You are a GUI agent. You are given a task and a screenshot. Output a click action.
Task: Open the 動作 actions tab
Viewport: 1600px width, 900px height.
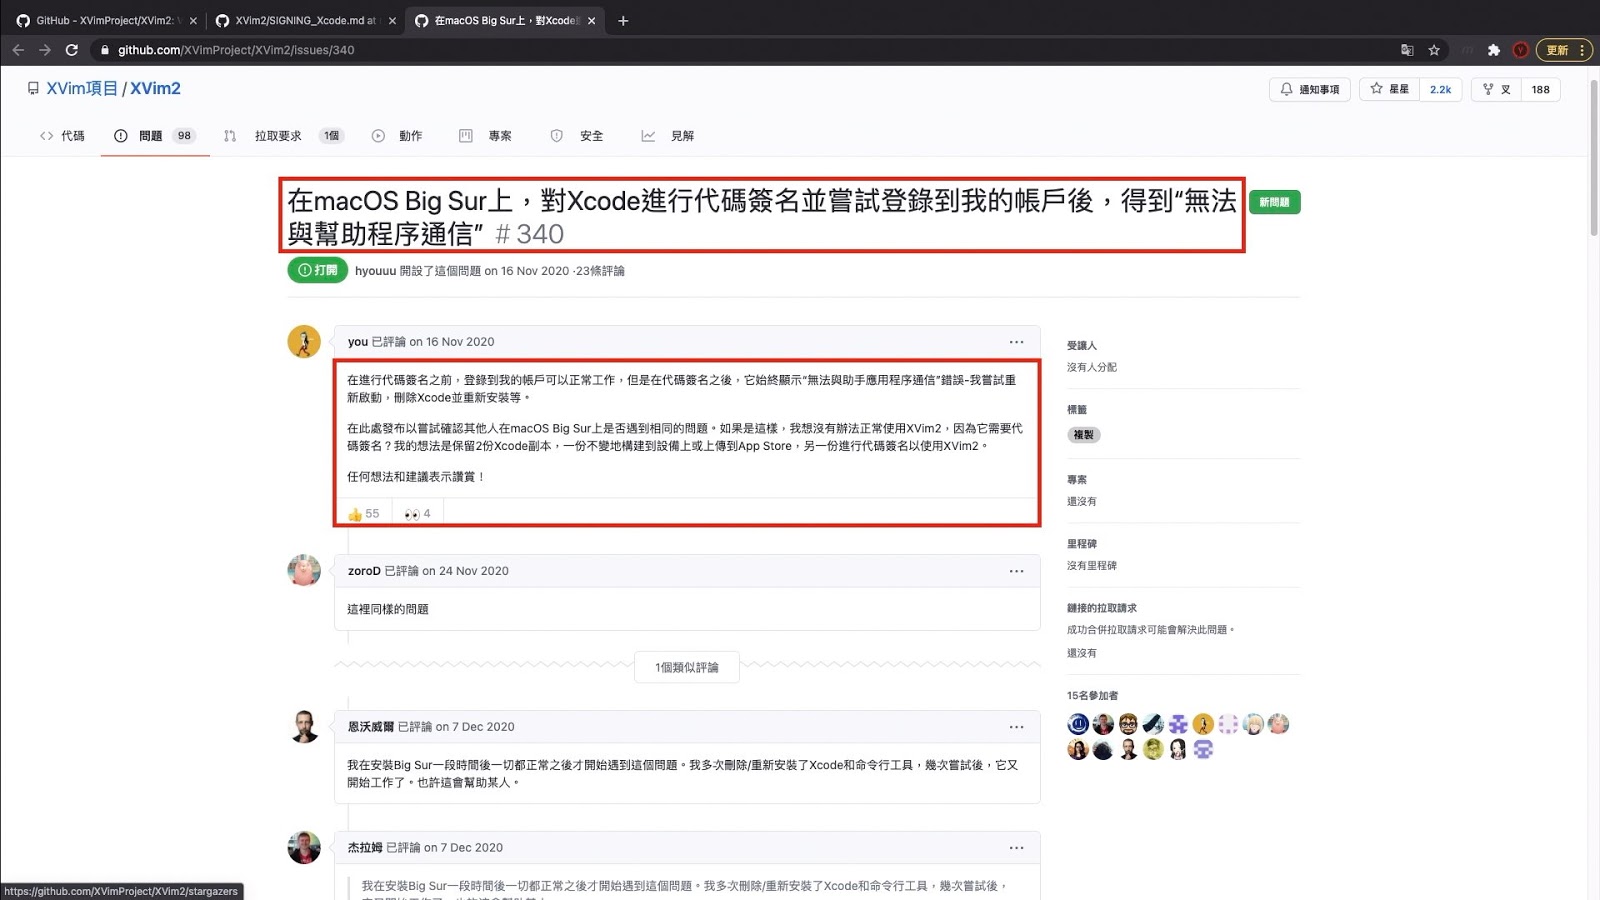pos(397,136)
